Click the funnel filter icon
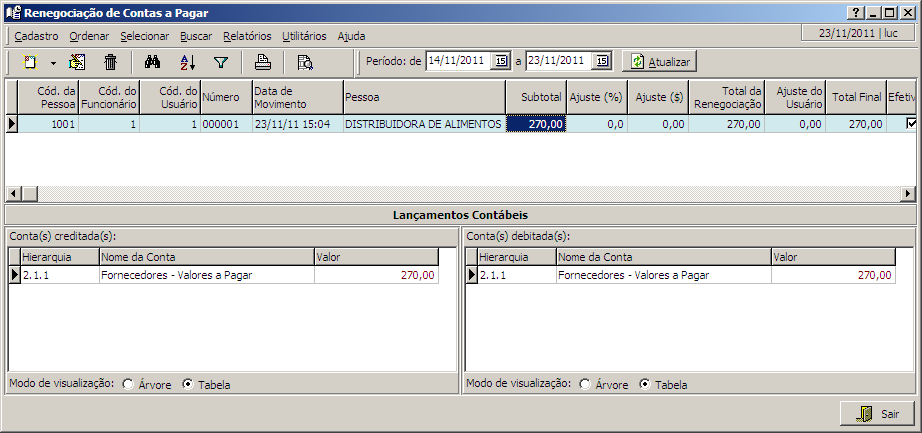Image resolution: width=922 pixels, height=433 pixels. (221, 62)
